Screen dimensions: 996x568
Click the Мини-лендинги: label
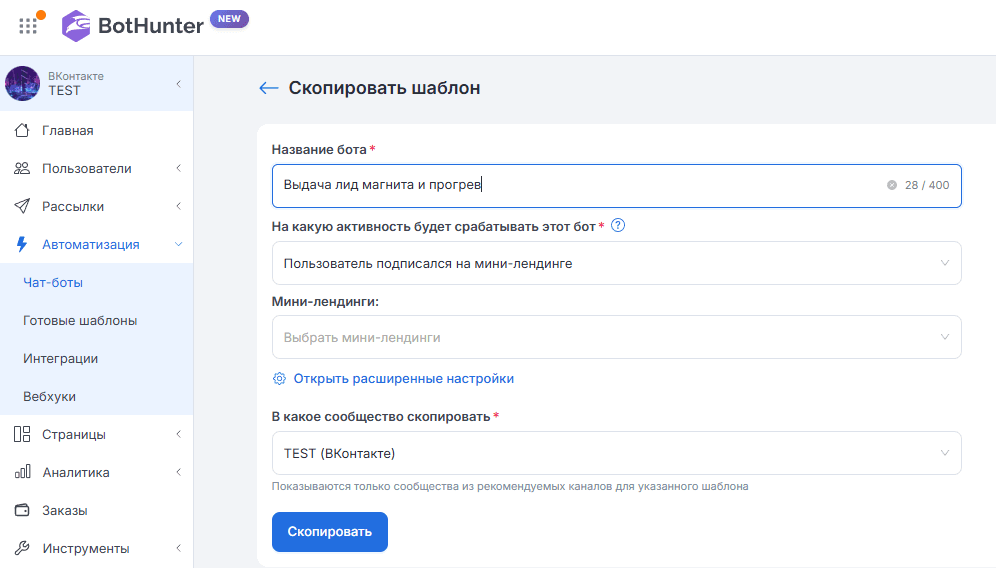[325, 302]
